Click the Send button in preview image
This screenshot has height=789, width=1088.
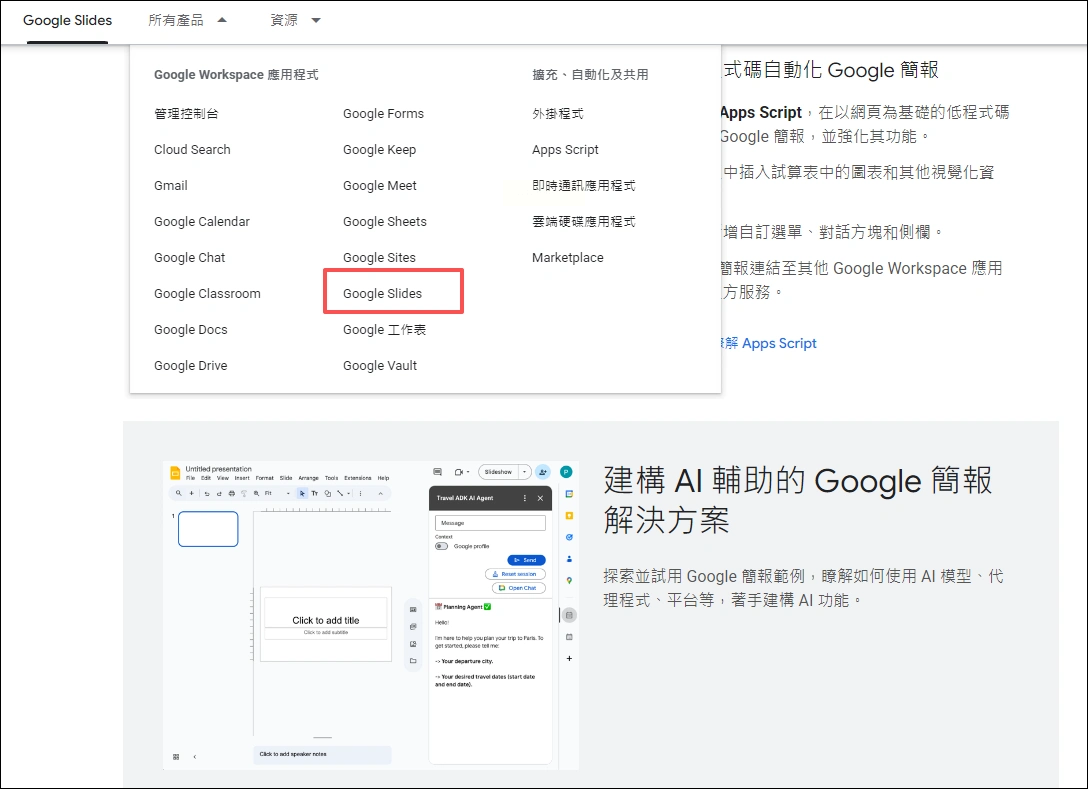click(526, 560)
